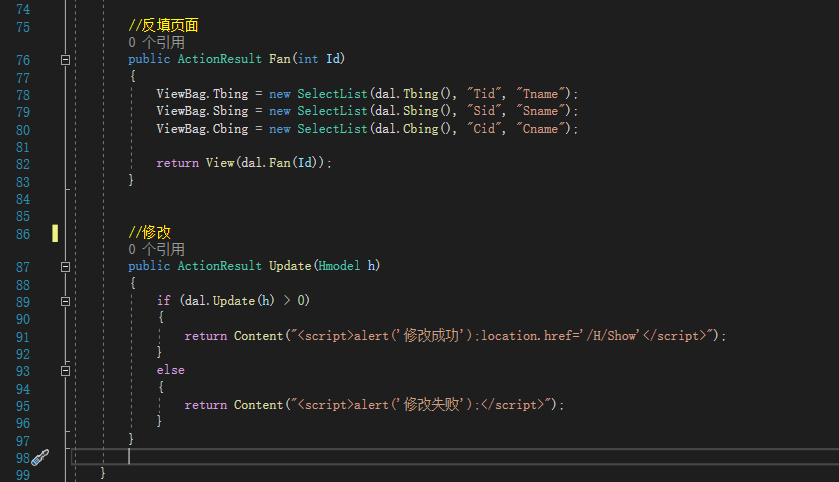Click line number 91 in the gutter
The width and height of the screenshot is (839, 482).
[22, 336]
